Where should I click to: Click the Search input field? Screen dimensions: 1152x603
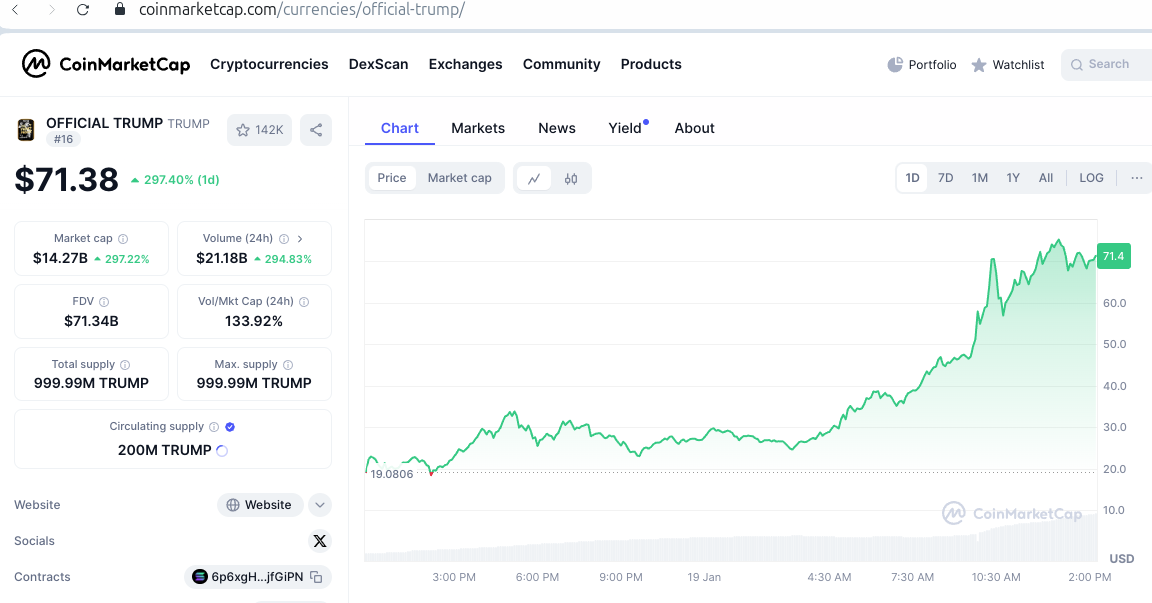pyautogui.click(x=1106, y=65)
